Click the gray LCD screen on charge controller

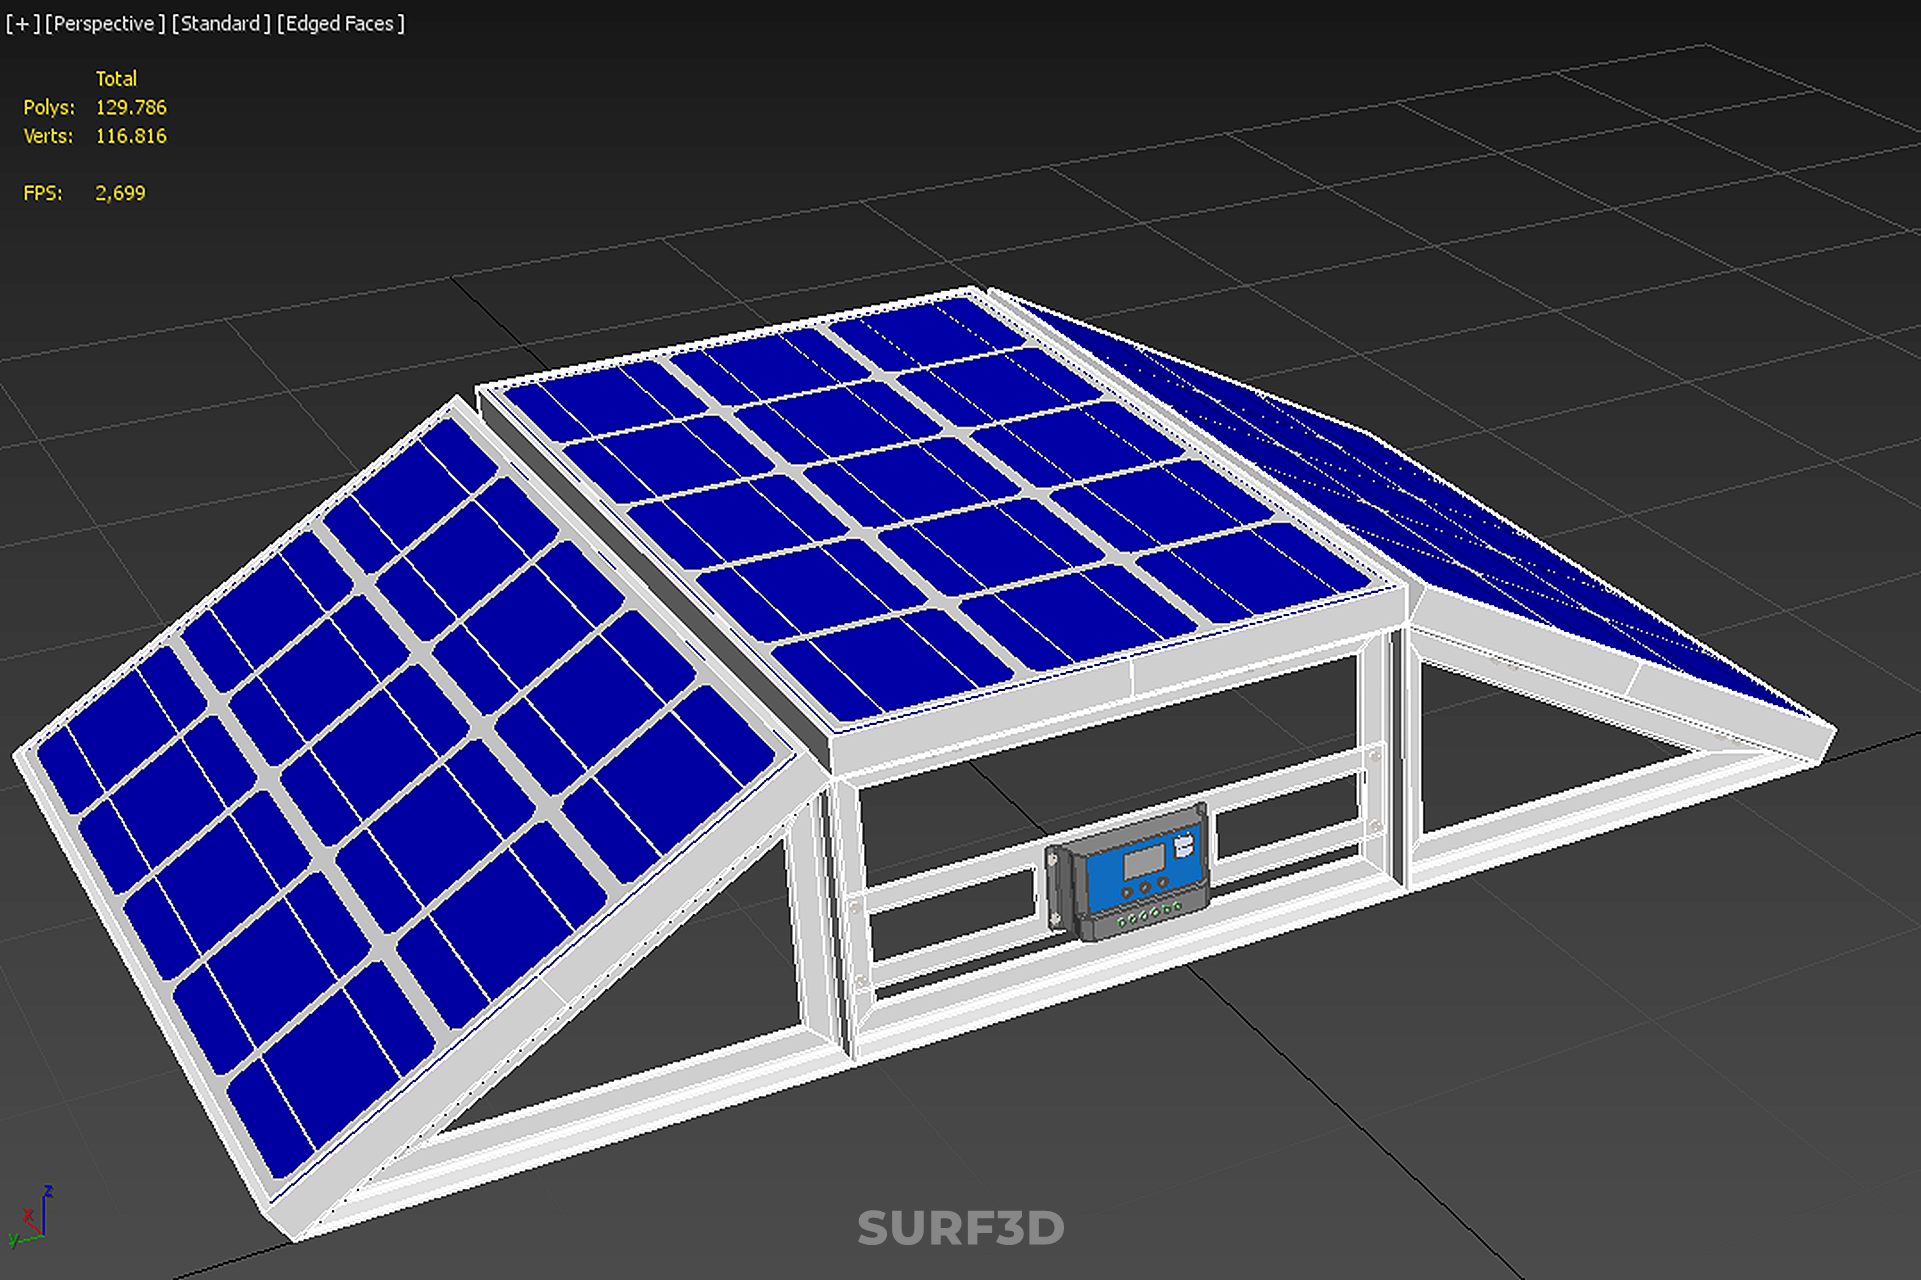[1144, 861]
